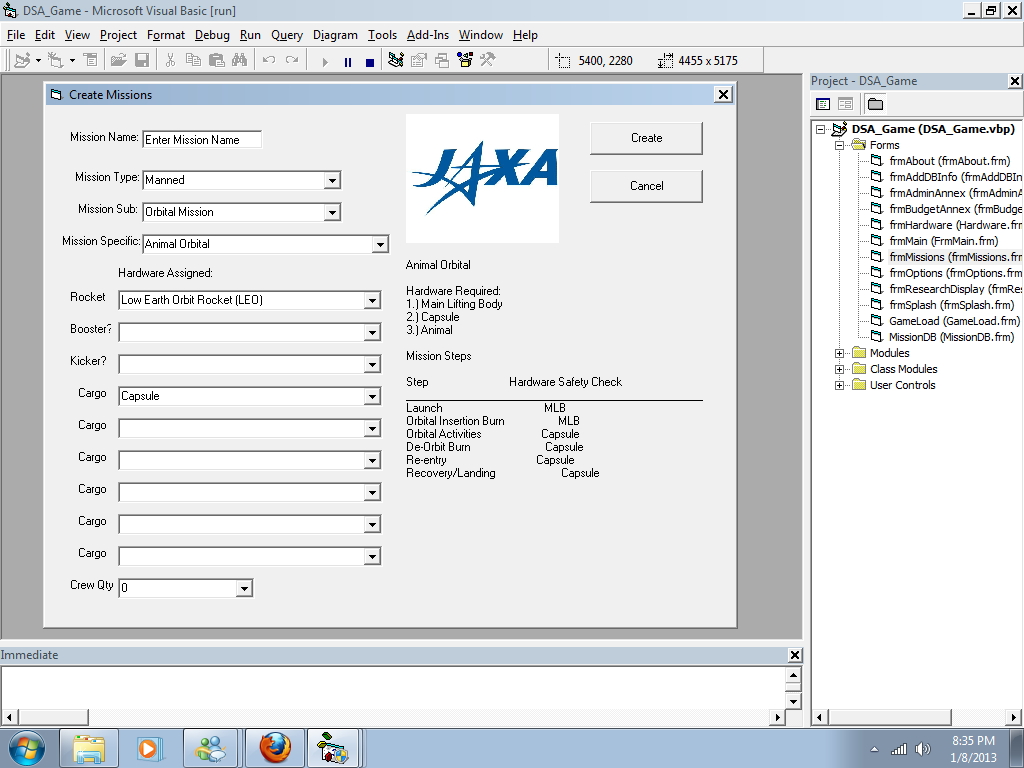The image size is (1024, 768).
Task: Click the Find binoculars icon
Action: (240, 60)
